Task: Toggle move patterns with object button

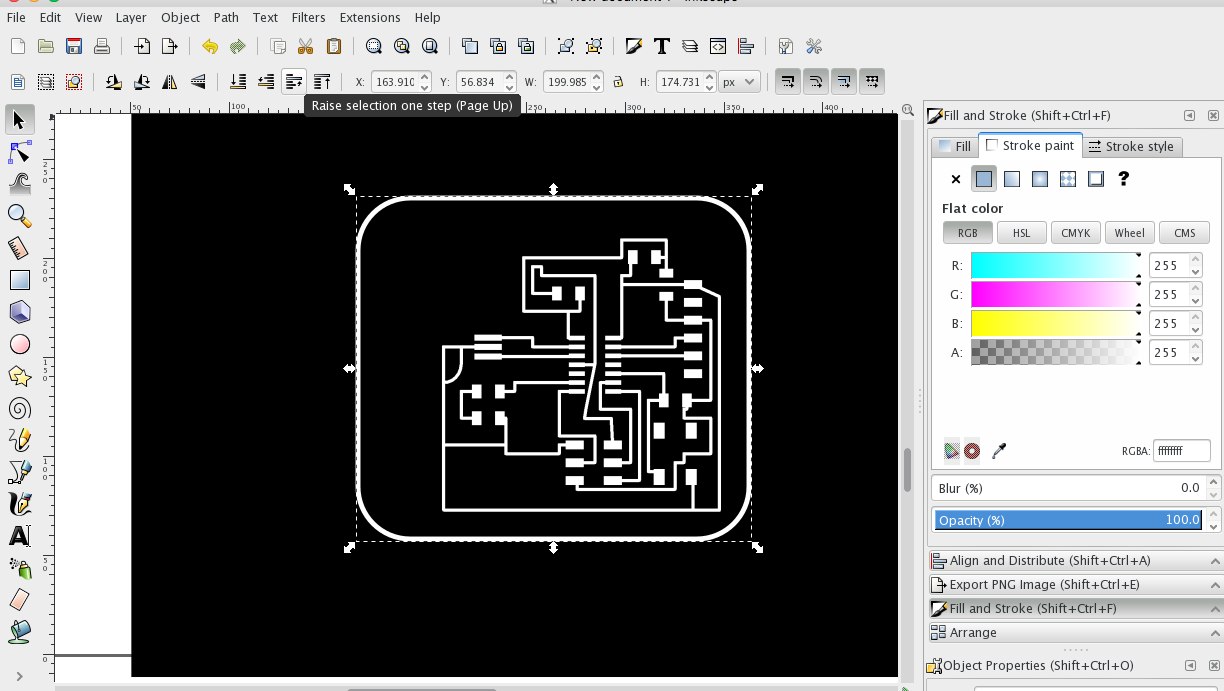Action: coord(872,81)
